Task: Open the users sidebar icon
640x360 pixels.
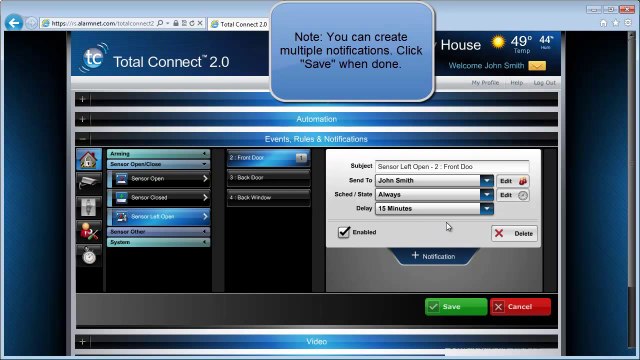Action: 89,231
